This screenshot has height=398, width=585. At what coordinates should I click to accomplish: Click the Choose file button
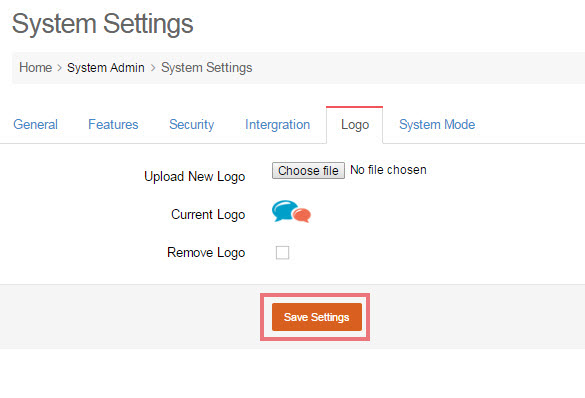tap(308, 170)
